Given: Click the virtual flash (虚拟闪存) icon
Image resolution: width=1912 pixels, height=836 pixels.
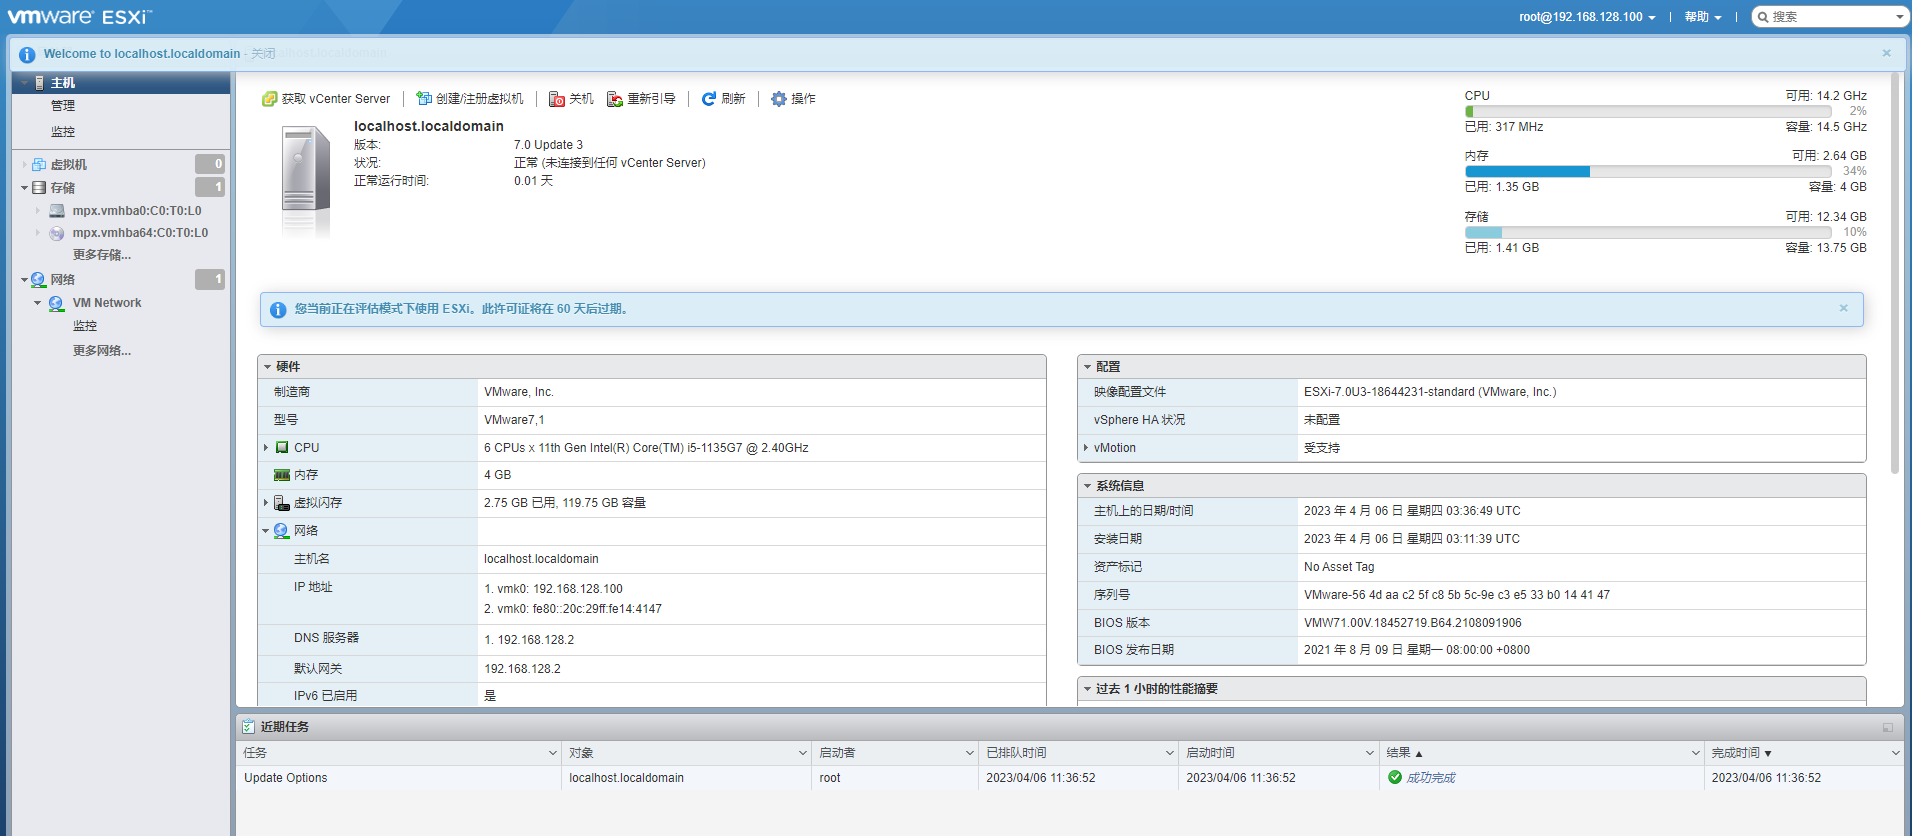Looking at the screenshot, I should pos(282,503).
